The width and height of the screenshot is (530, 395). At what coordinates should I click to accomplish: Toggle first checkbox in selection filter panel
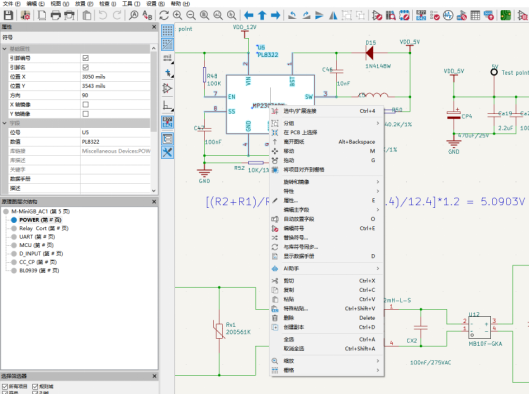[x=5, y=387]
